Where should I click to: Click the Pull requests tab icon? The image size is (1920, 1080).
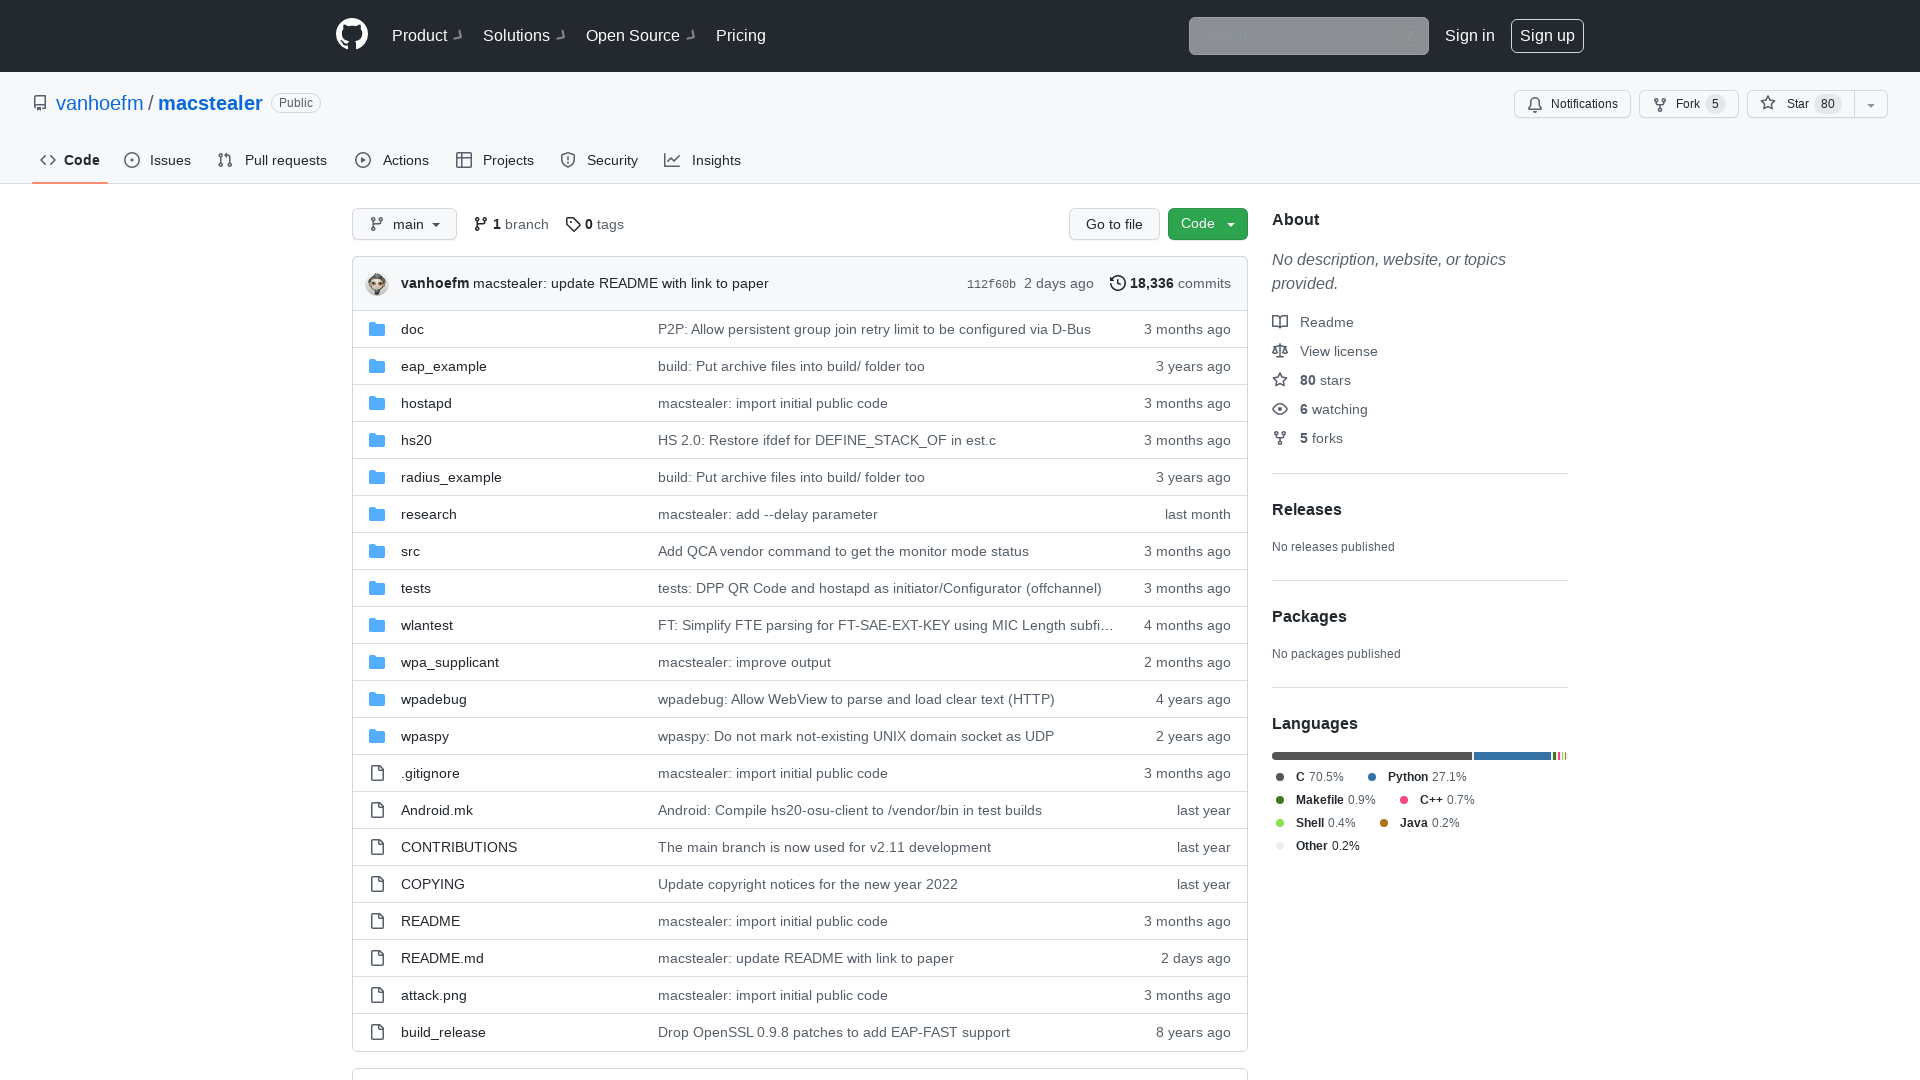(x=224, y=161)
